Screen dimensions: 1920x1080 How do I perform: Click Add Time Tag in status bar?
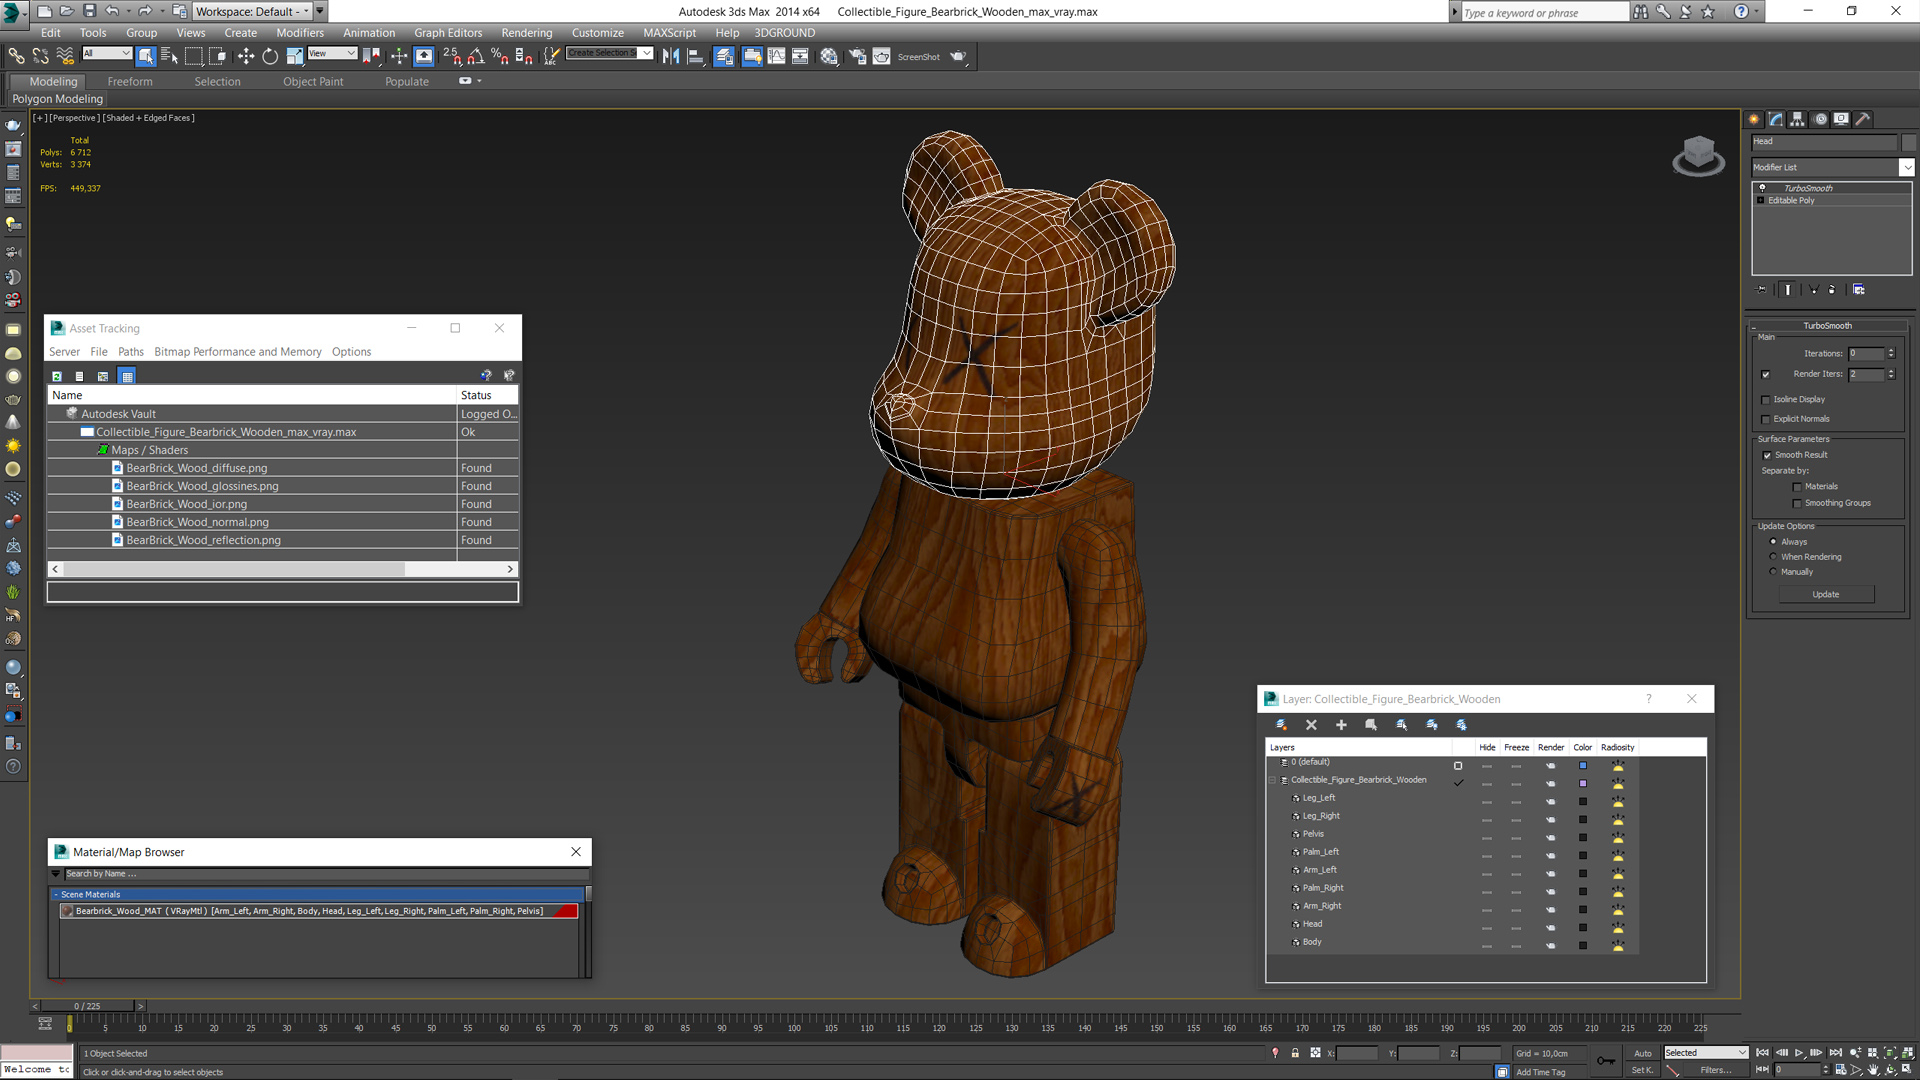pyautogui.click(x=1540, y=1072)
